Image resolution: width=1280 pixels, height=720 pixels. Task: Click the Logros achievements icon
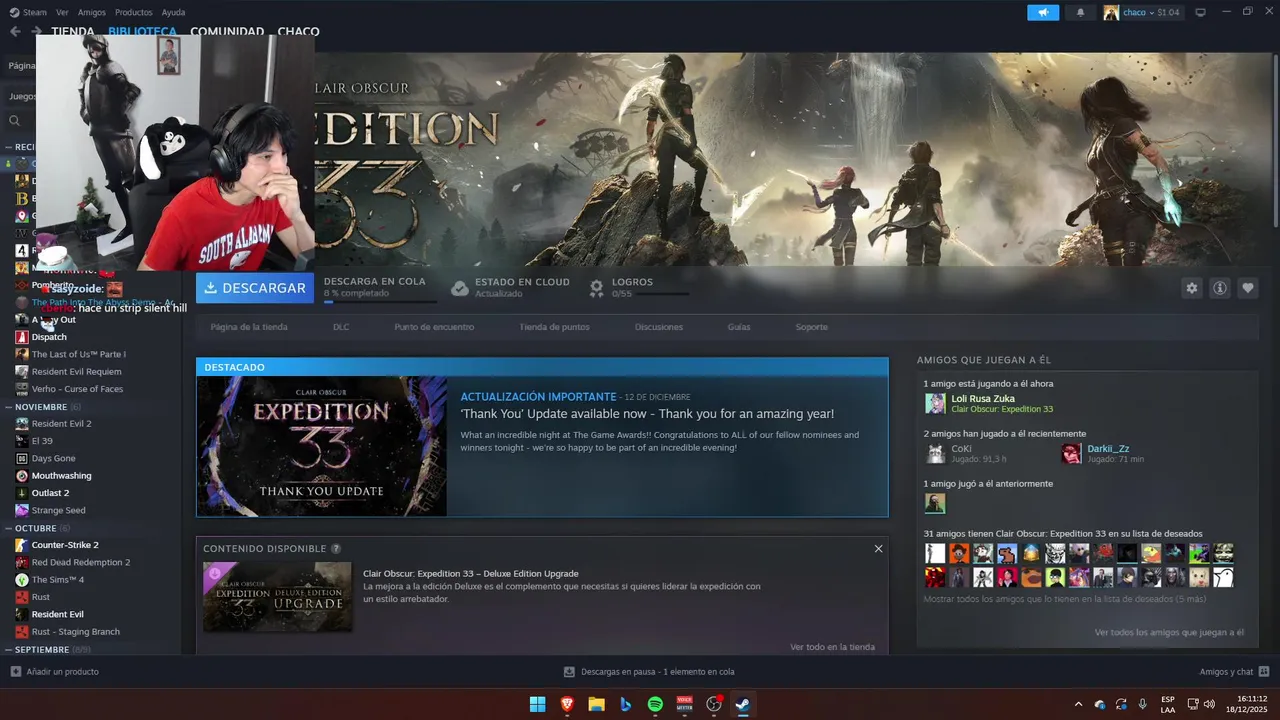(597, 288)
